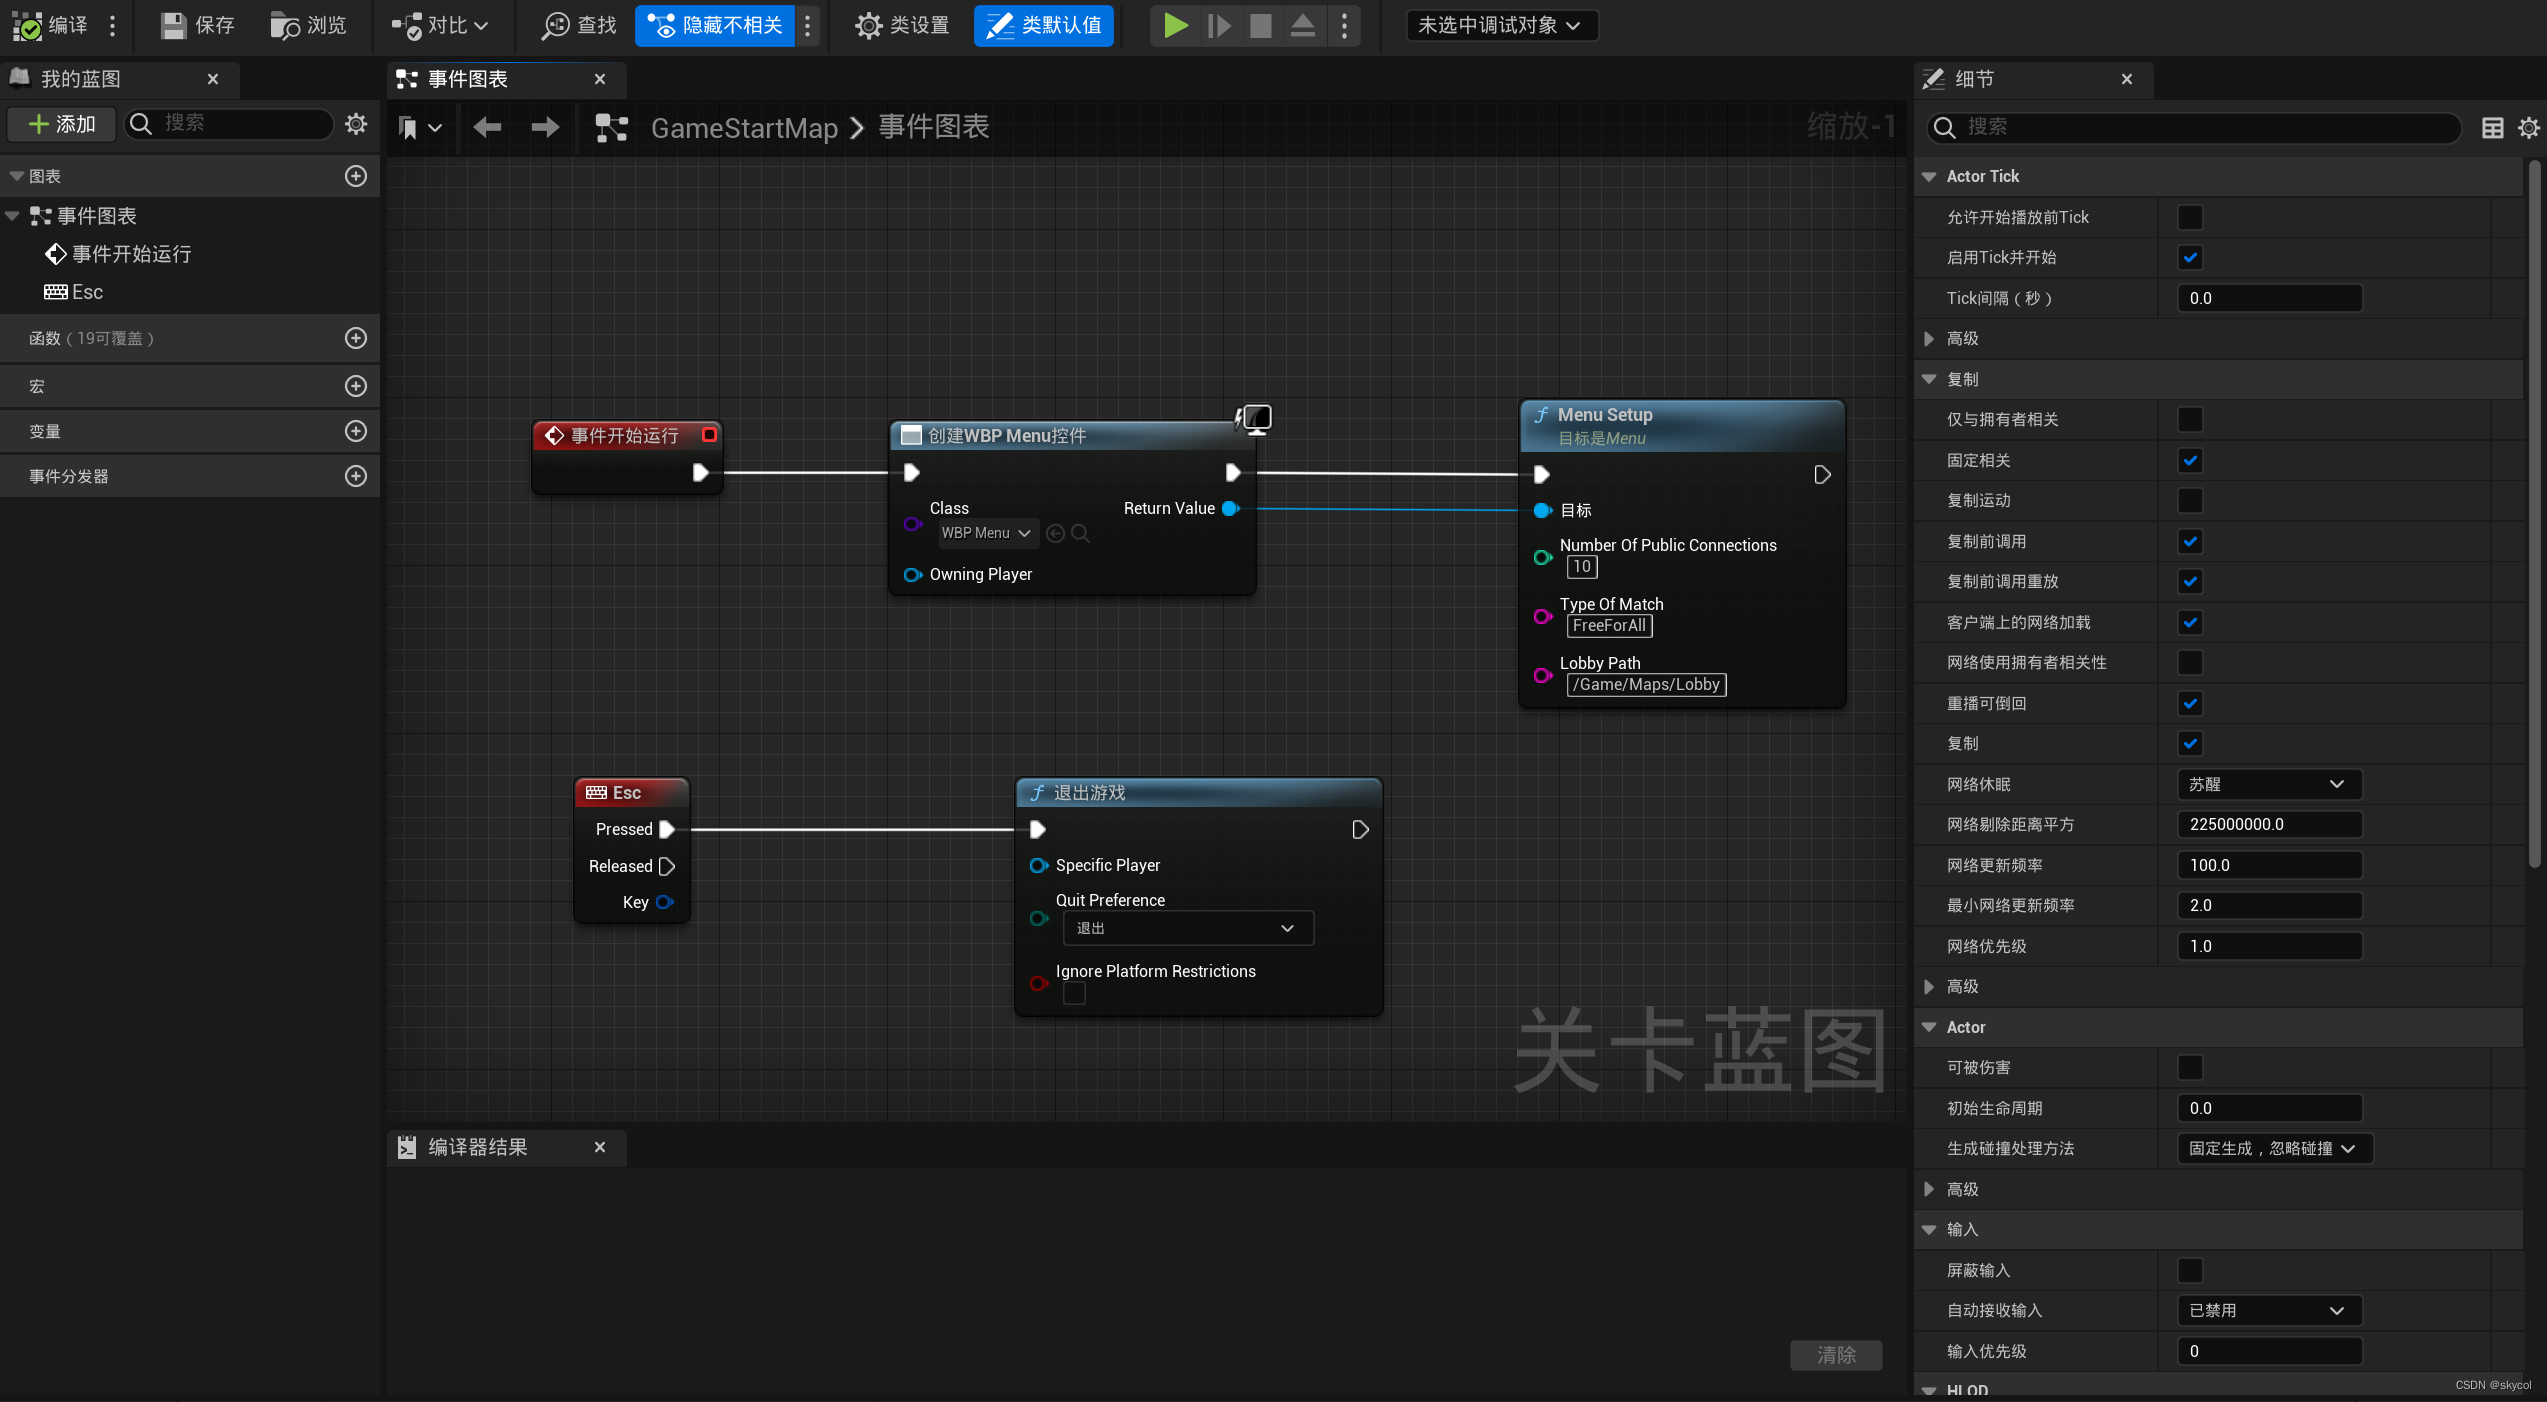The height and width of the screenshot is (1402, 2547).
Task: Open the 查找 find tool
Action: point(579,25)
